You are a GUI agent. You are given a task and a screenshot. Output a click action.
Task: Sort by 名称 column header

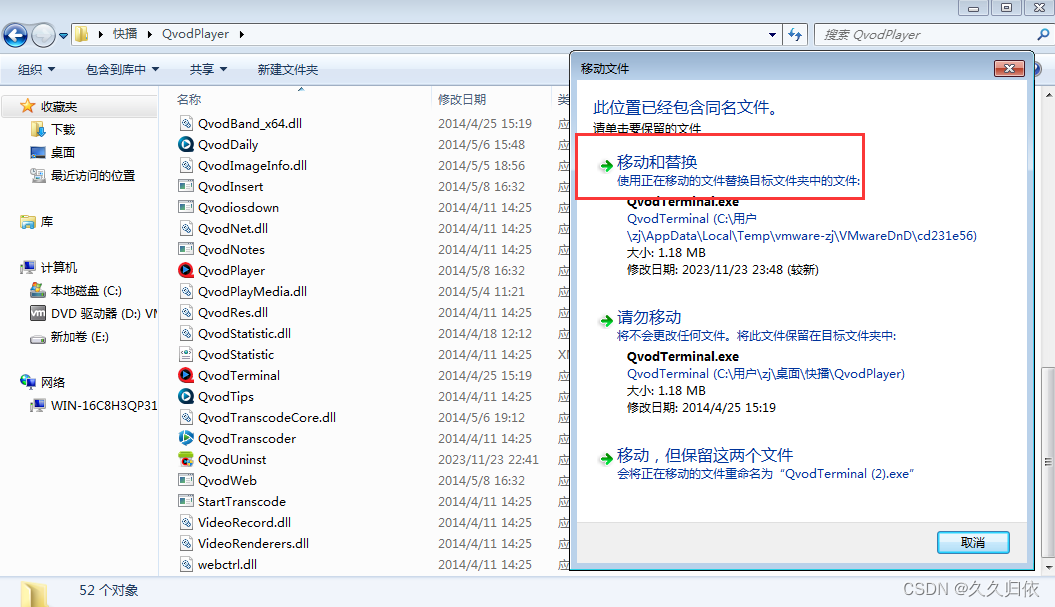[x=189, y=100]
